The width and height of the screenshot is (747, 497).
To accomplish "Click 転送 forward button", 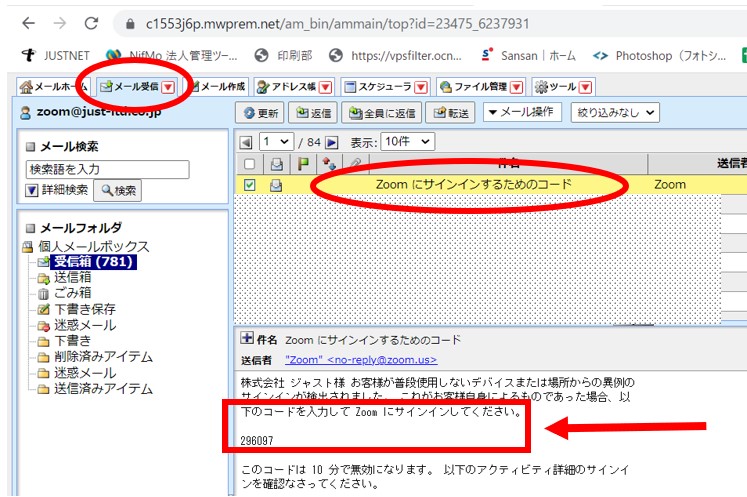I will (x=450, y=113).
